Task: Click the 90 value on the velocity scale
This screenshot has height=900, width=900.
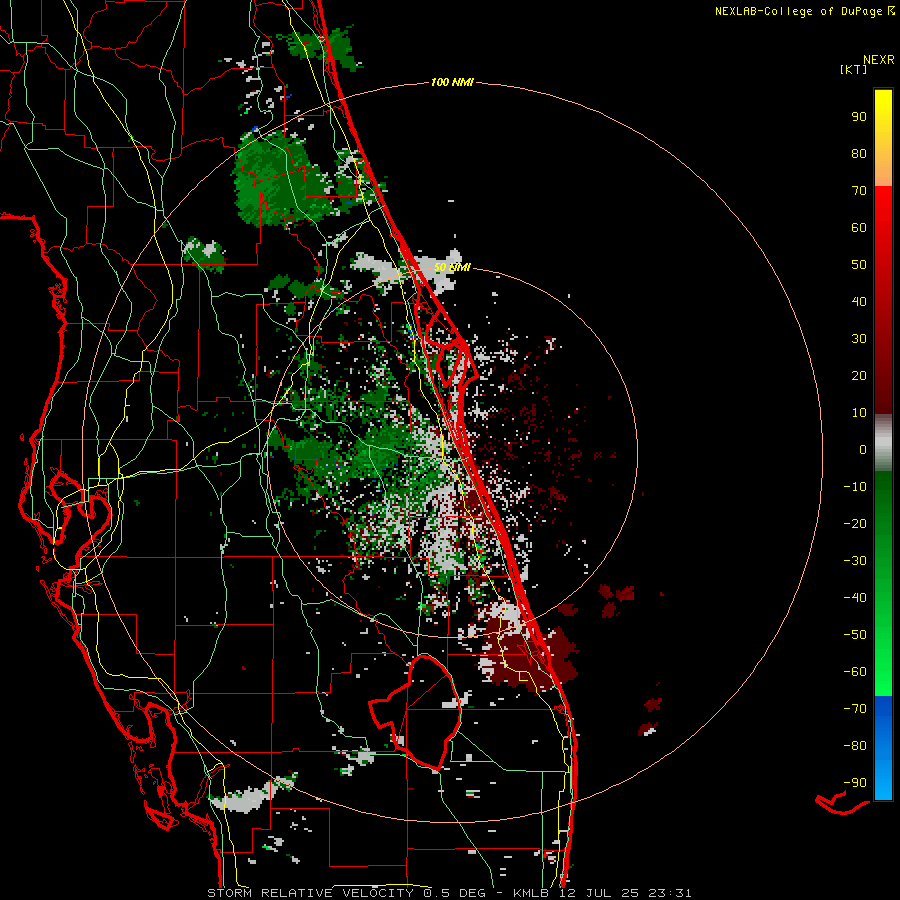Action: (x=859, y=117)
